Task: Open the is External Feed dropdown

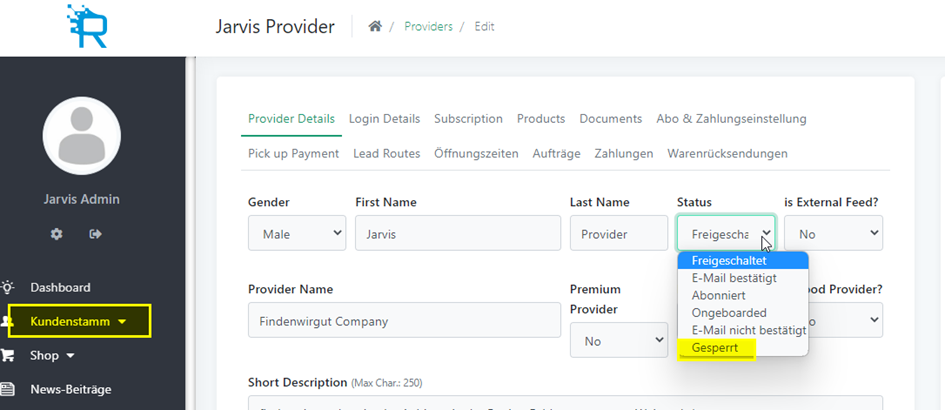Action: click(x=834, y=233)
